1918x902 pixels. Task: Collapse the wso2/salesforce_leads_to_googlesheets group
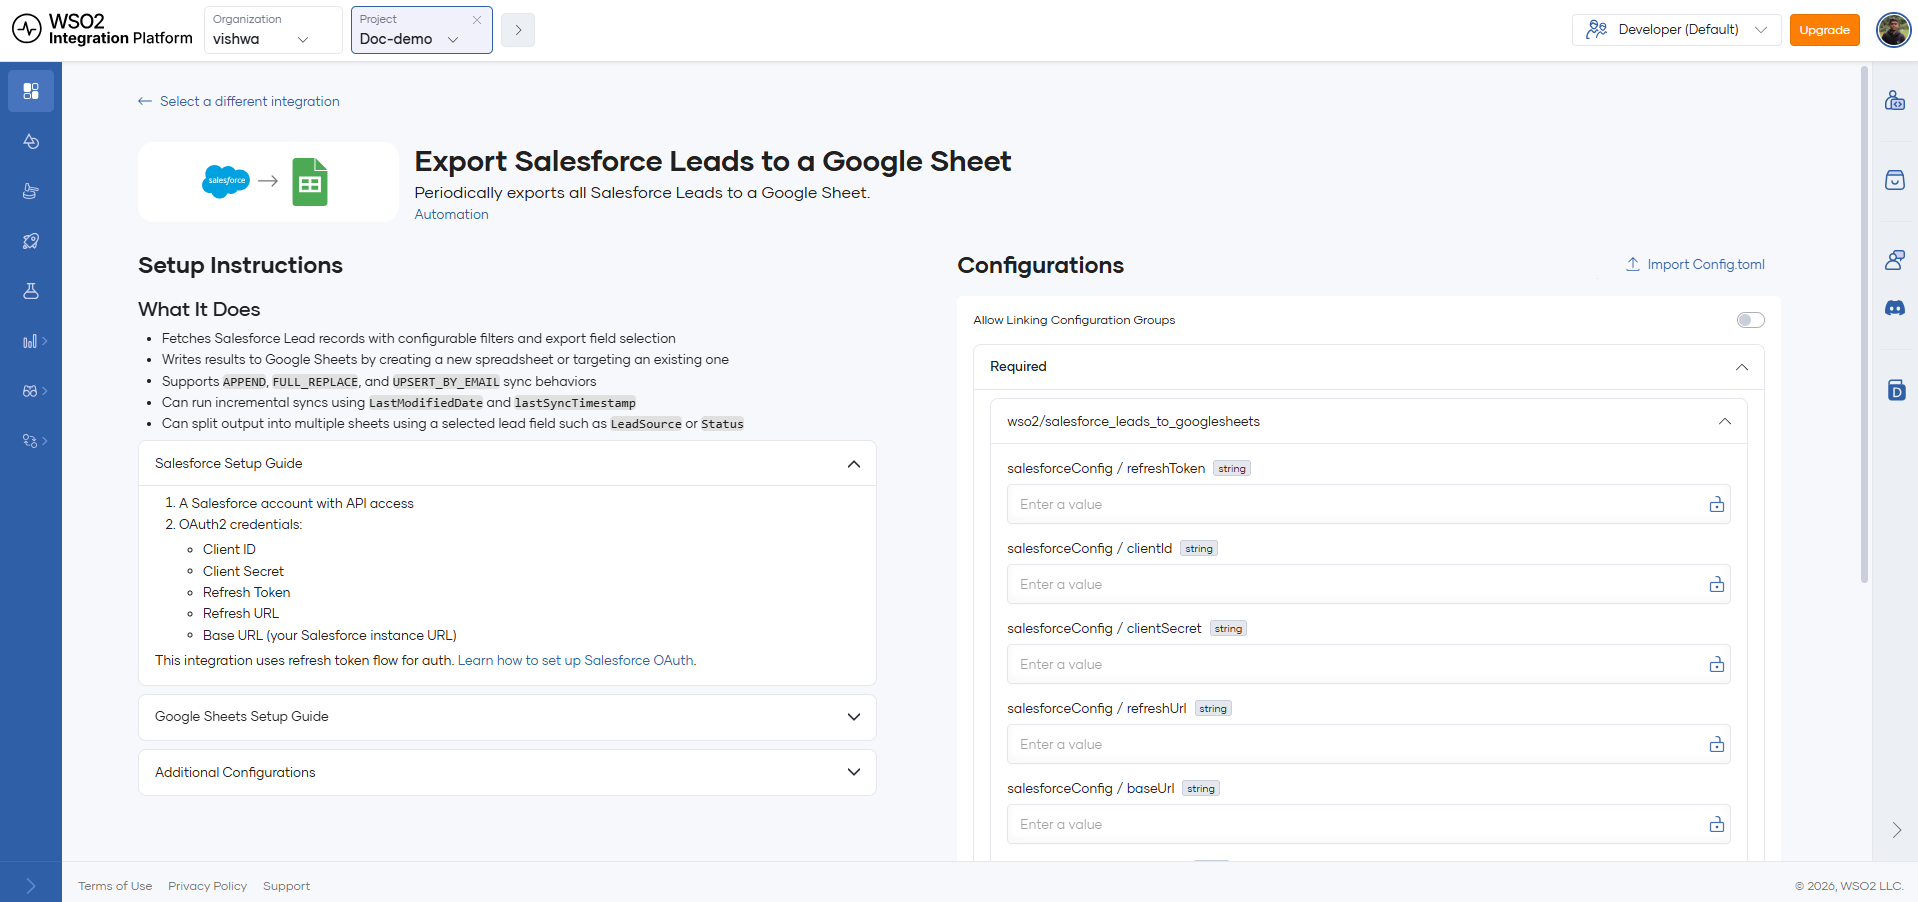point(1368,422)
